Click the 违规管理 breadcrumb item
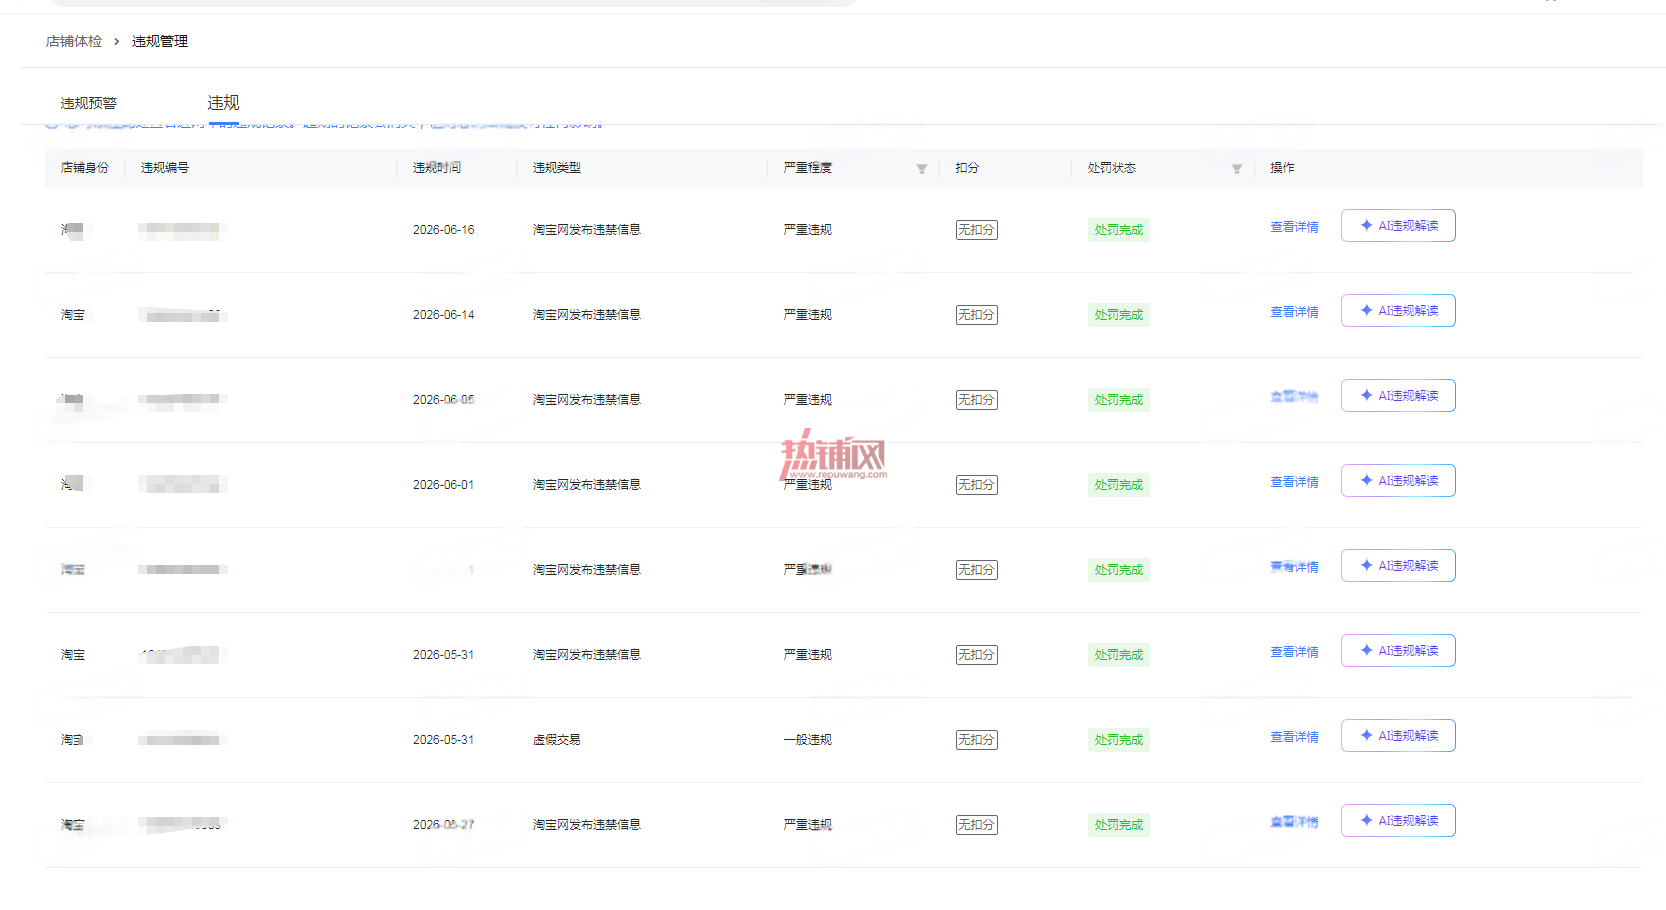 [x=160, y=41]
